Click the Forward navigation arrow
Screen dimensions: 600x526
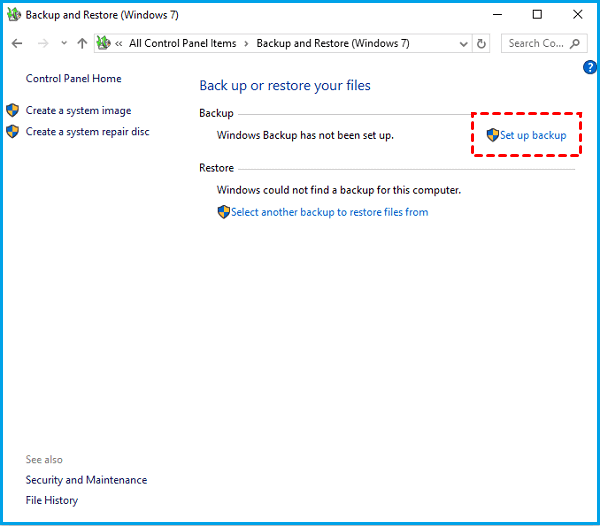(43, 43)
